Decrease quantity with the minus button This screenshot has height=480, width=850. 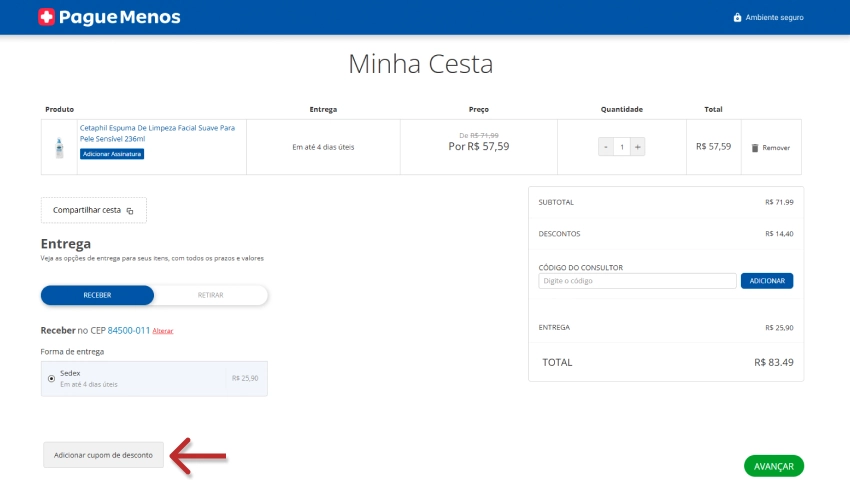(x=605, y=147)
